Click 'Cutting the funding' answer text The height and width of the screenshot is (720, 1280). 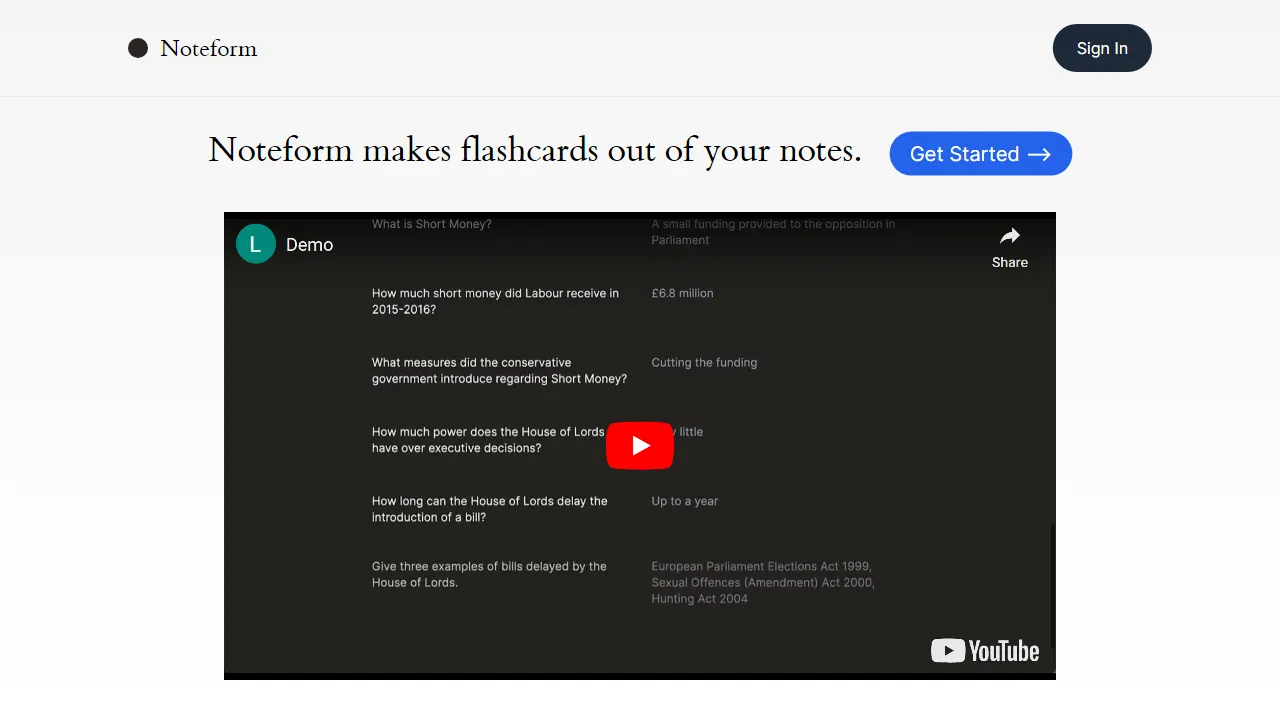704,362
